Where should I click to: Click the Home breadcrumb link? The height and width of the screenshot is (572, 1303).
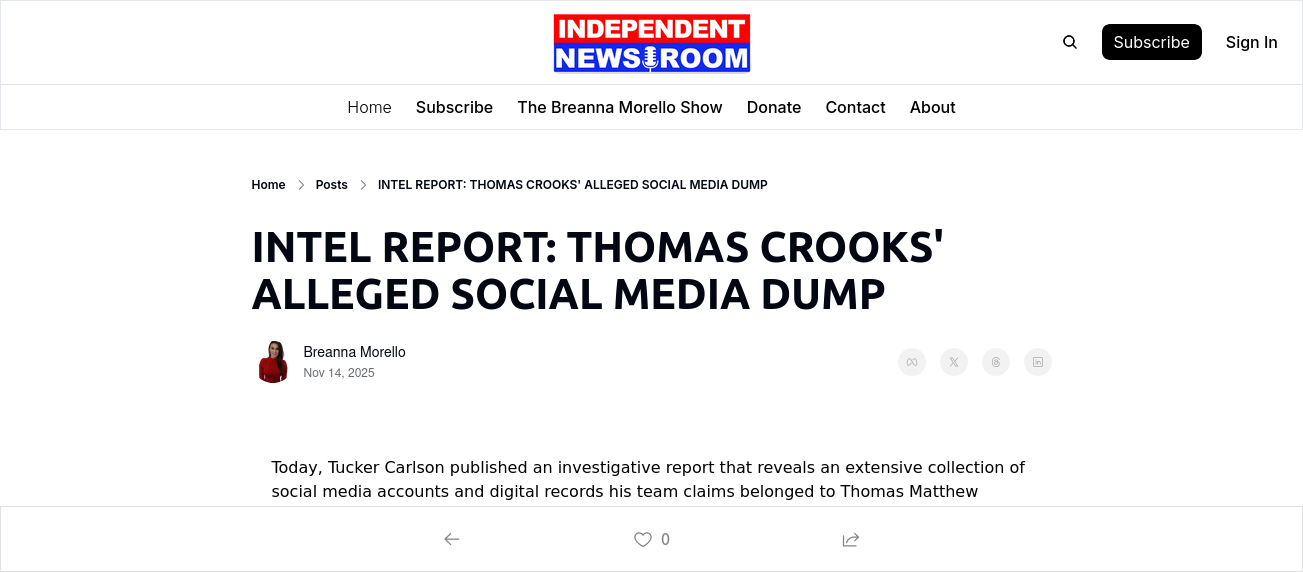(x=268, y=185)
